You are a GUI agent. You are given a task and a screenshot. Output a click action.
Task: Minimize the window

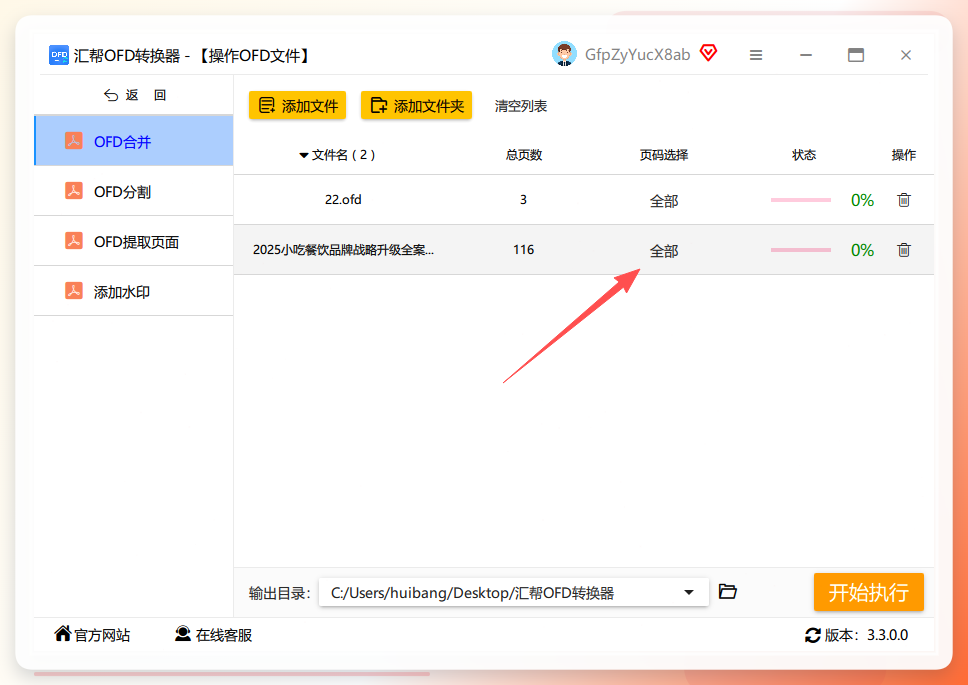[x=806, y=55]
